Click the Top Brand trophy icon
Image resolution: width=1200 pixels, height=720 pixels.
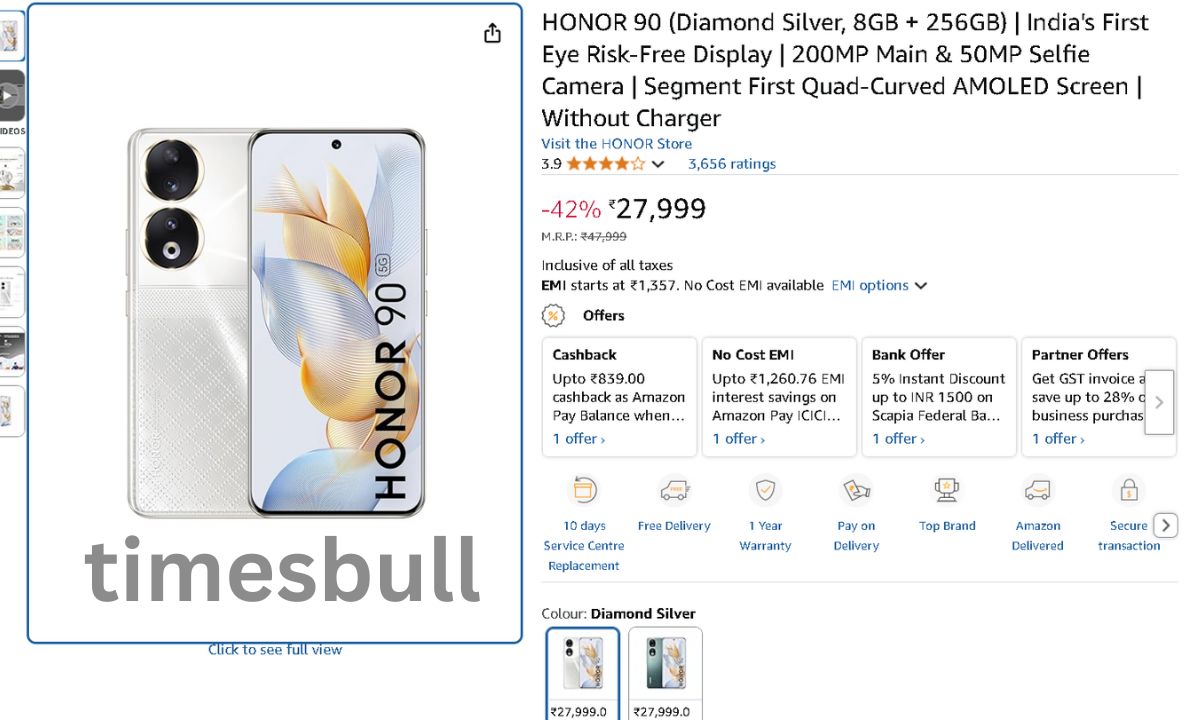click(946, 491)
